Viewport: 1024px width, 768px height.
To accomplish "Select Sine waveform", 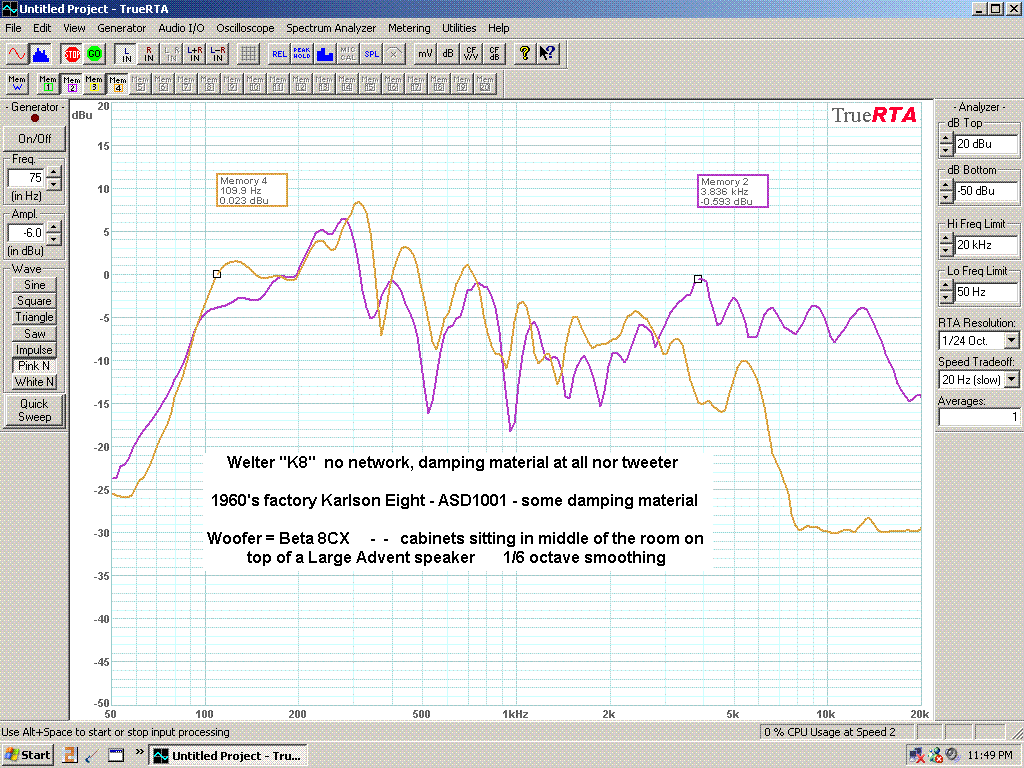I will coord(35,285).
